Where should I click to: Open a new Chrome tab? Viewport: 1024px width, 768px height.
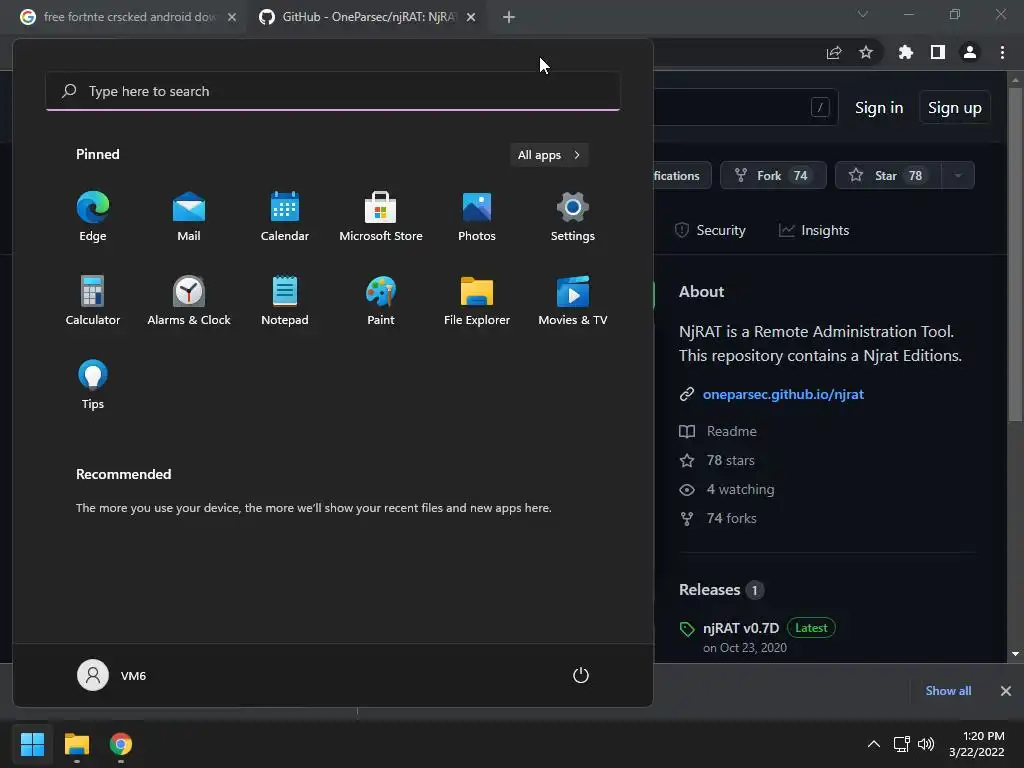click(x=509, y=18)
